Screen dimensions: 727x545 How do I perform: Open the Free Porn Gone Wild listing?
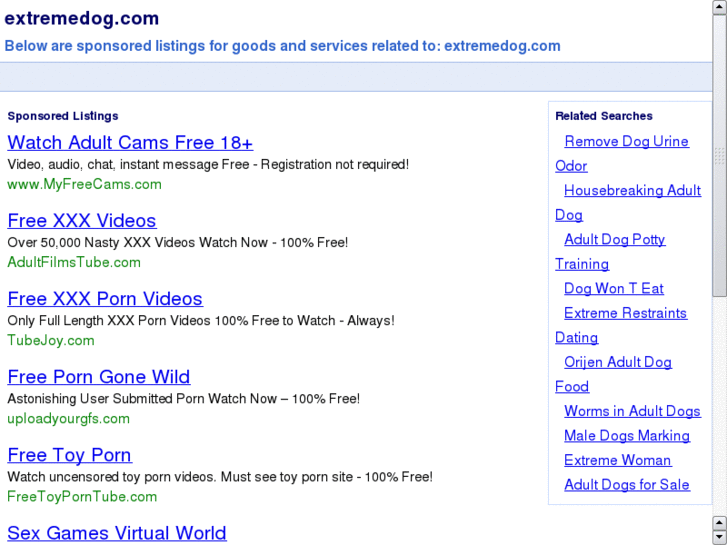point(99,377)
